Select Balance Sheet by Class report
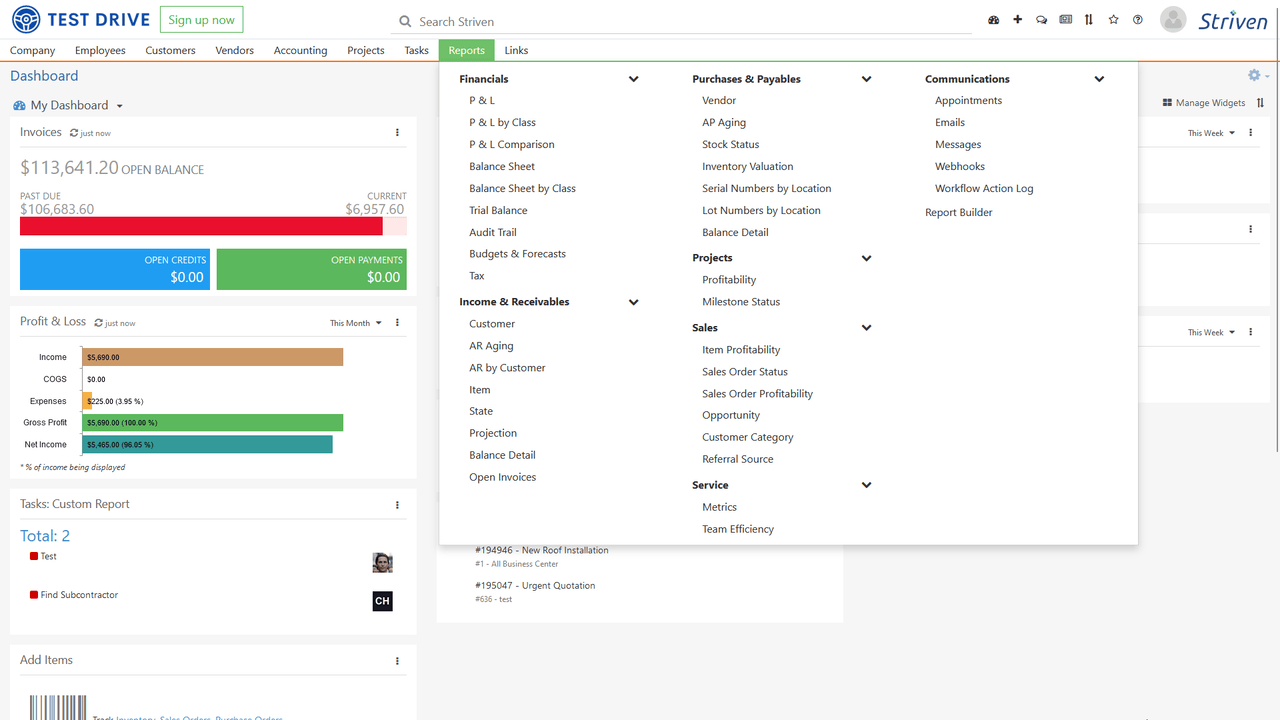The width and height of the screenshot is (1280, 720). pos(522,188)
